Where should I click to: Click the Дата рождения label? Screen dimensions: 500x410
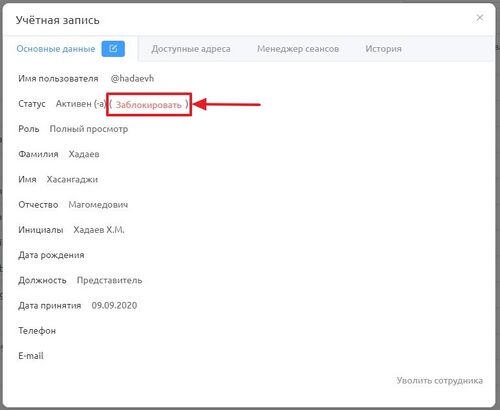[x=51, y=255]
